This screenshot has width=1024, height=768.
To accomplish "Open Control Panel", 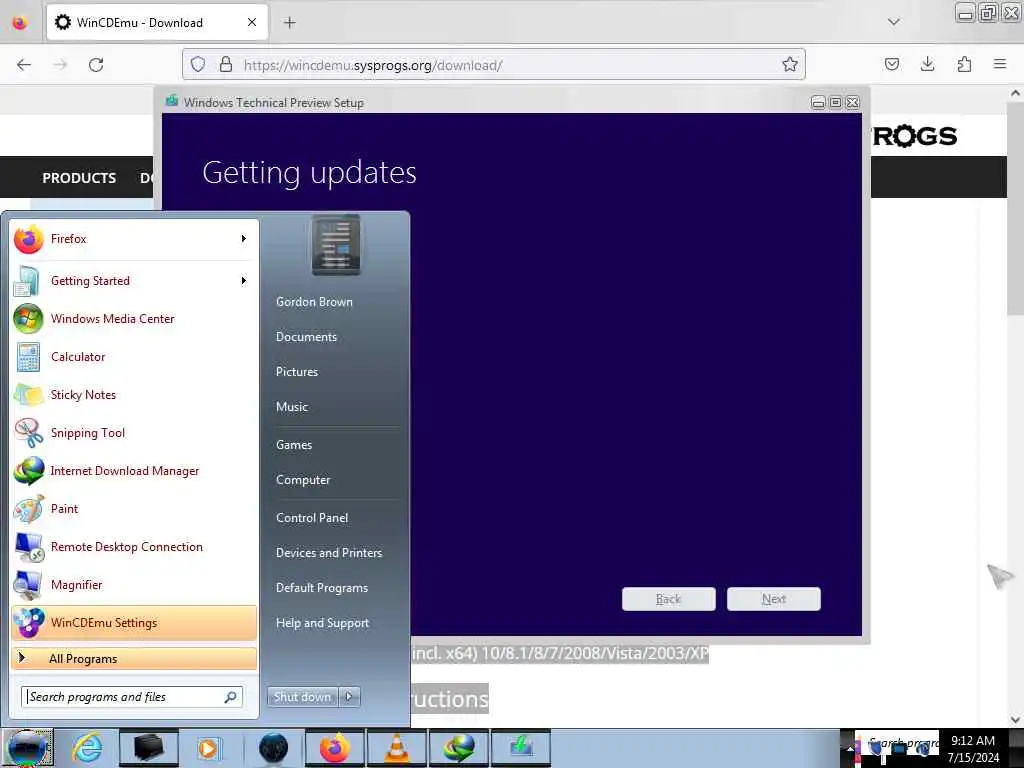I will 312,518.
